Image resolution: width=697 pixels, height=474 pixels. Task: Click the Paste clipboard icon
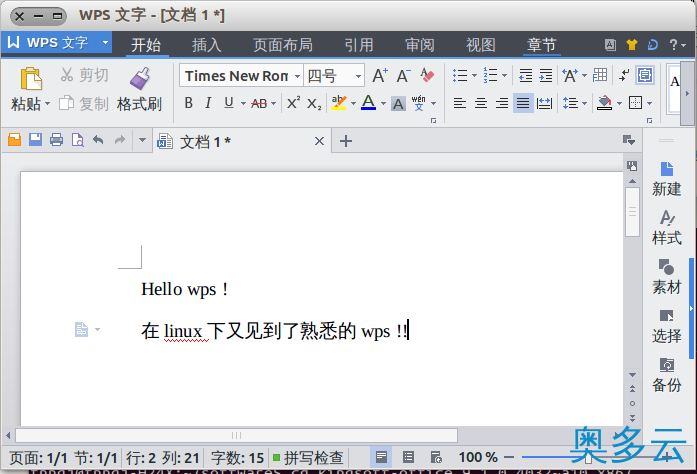31,79
